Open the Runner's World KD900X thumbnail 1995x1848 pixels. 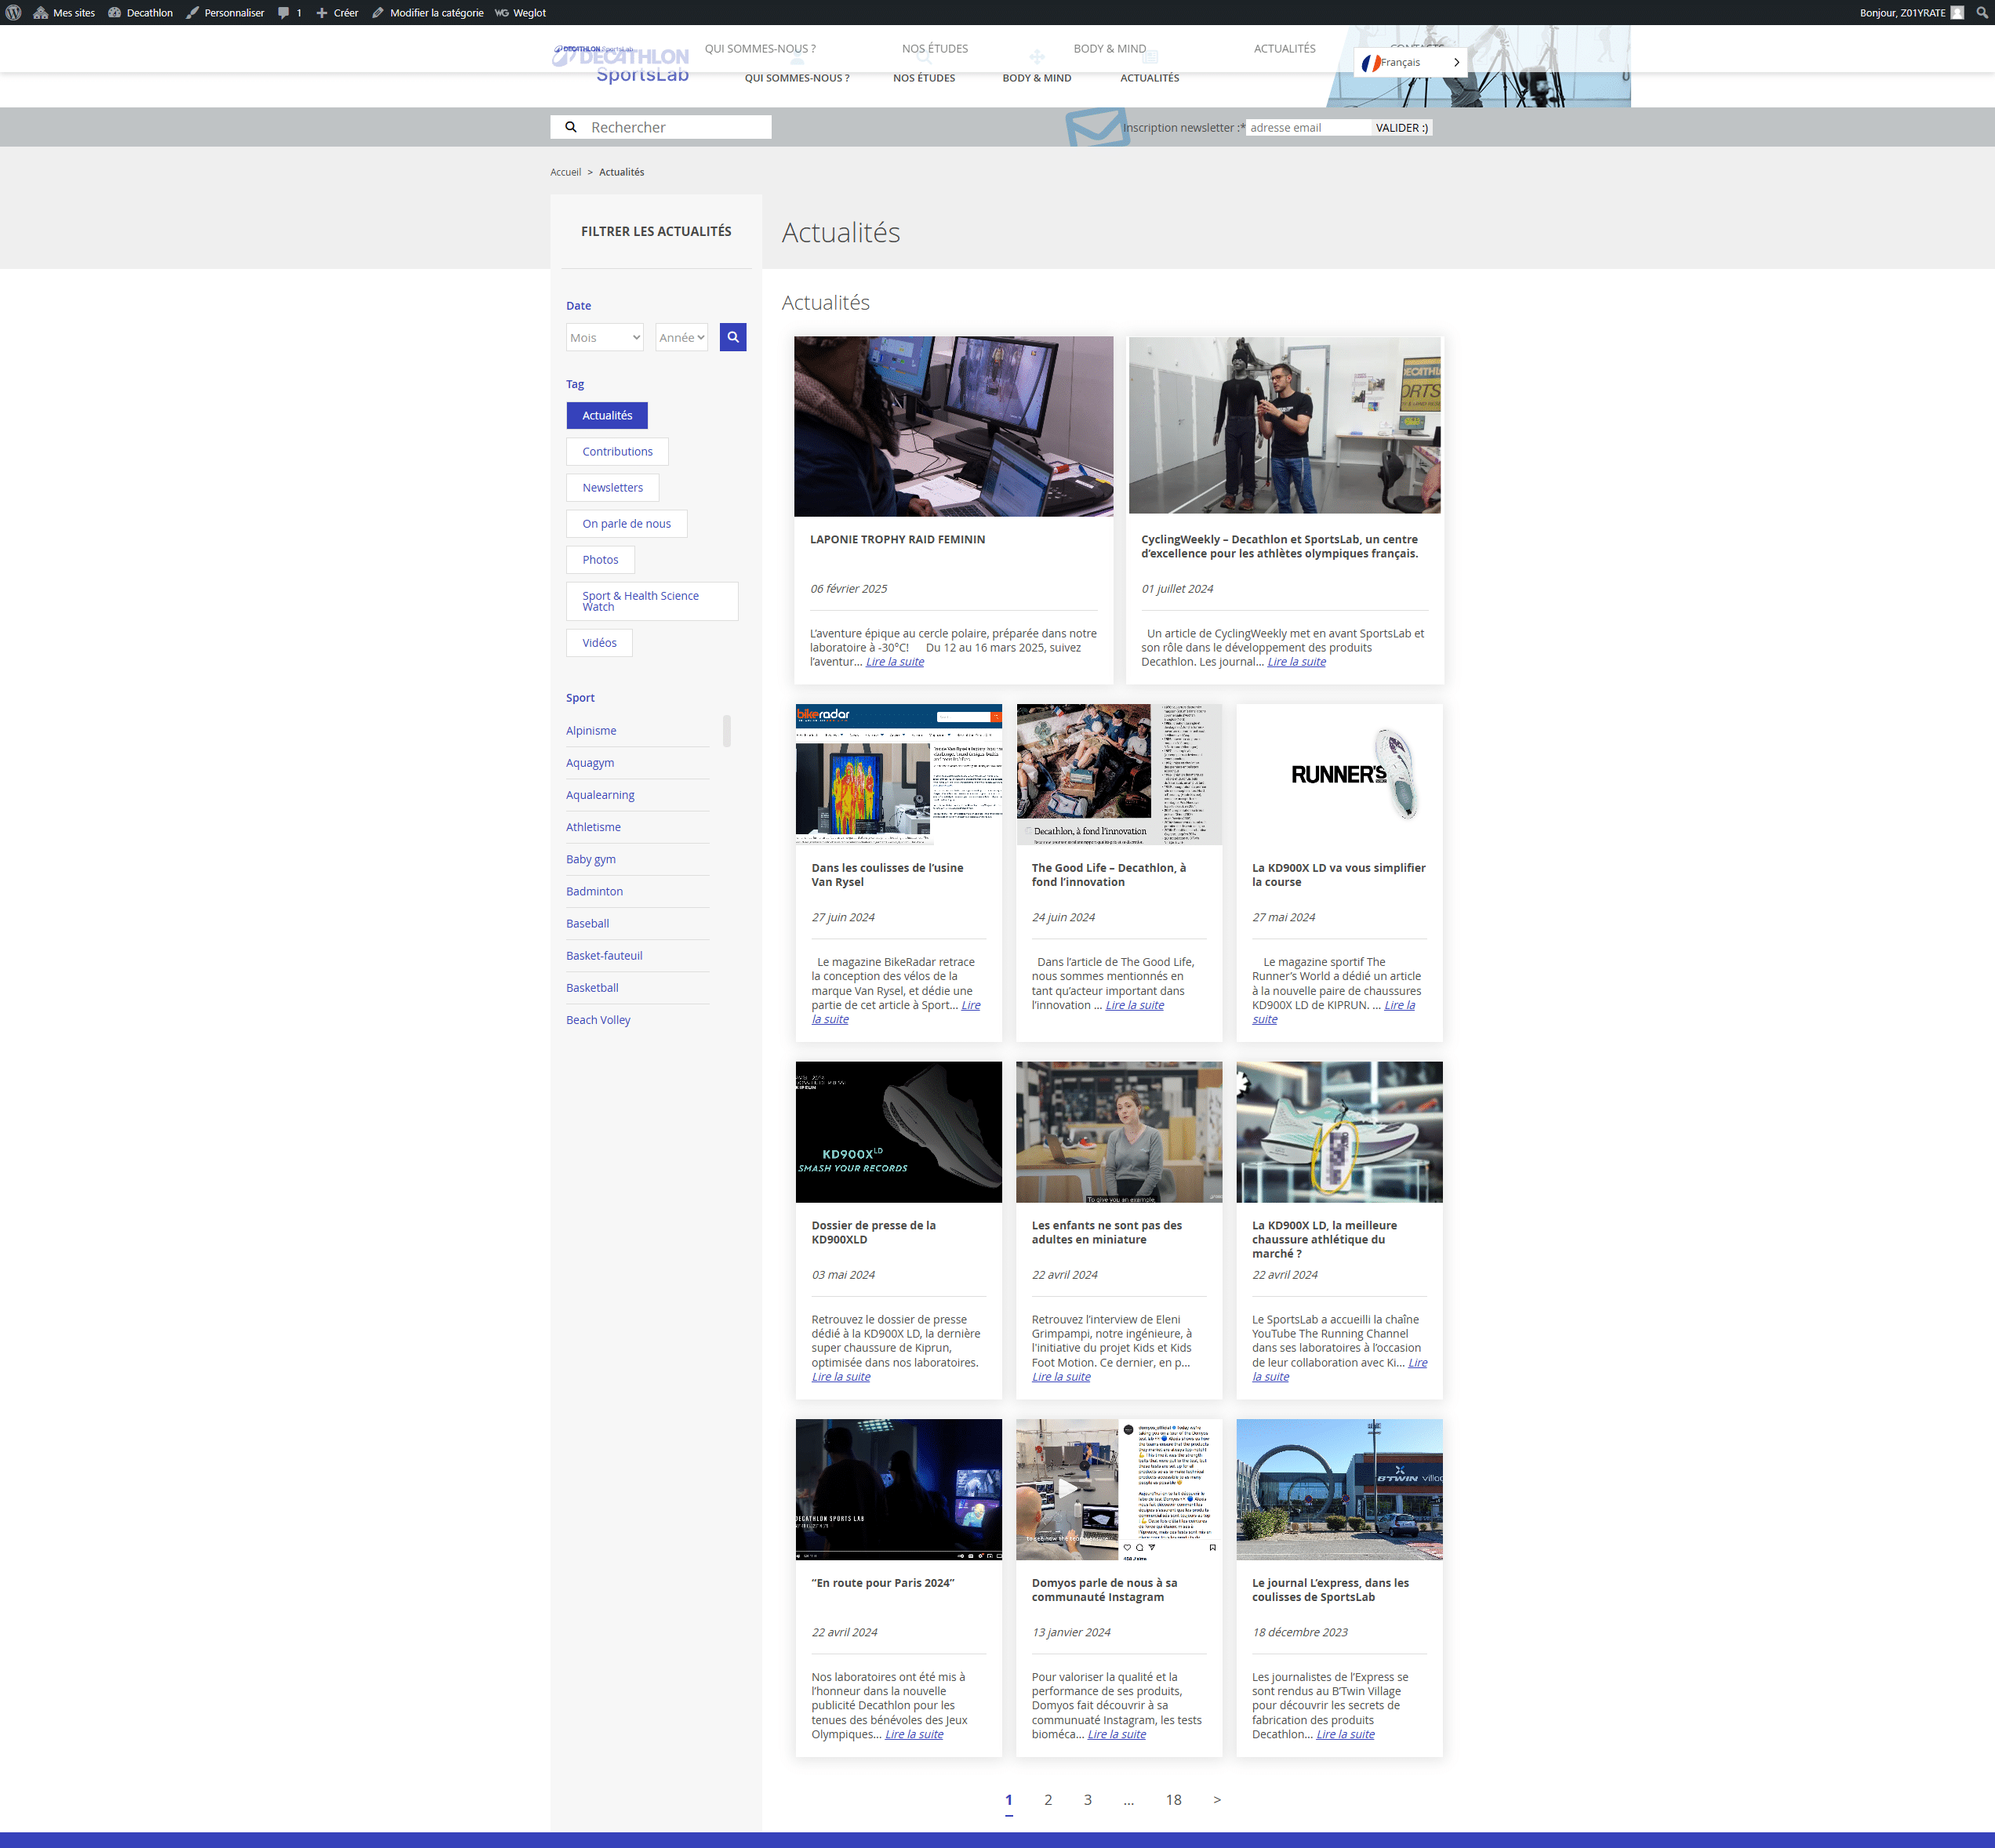click(1339, 774)
